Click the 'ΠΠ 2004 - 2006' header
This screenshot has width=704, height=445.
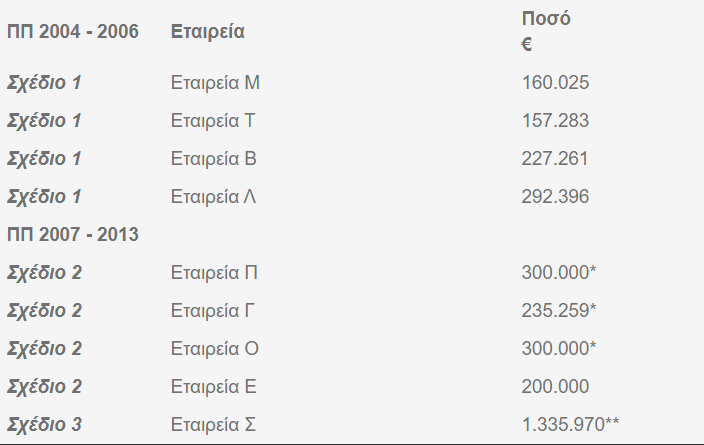click(x=73, y=32)
